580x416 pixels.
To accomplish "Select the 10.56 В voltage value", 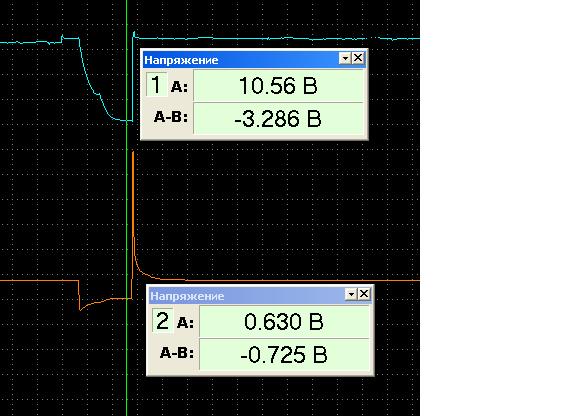I will [x=278, y=85].
